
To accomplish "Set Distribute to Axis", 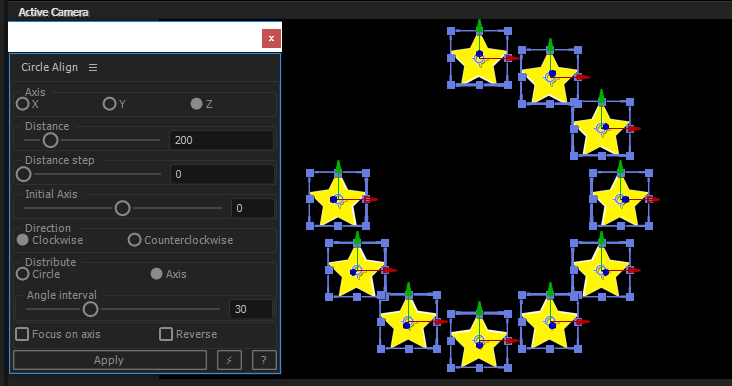I will coord(156,274).
